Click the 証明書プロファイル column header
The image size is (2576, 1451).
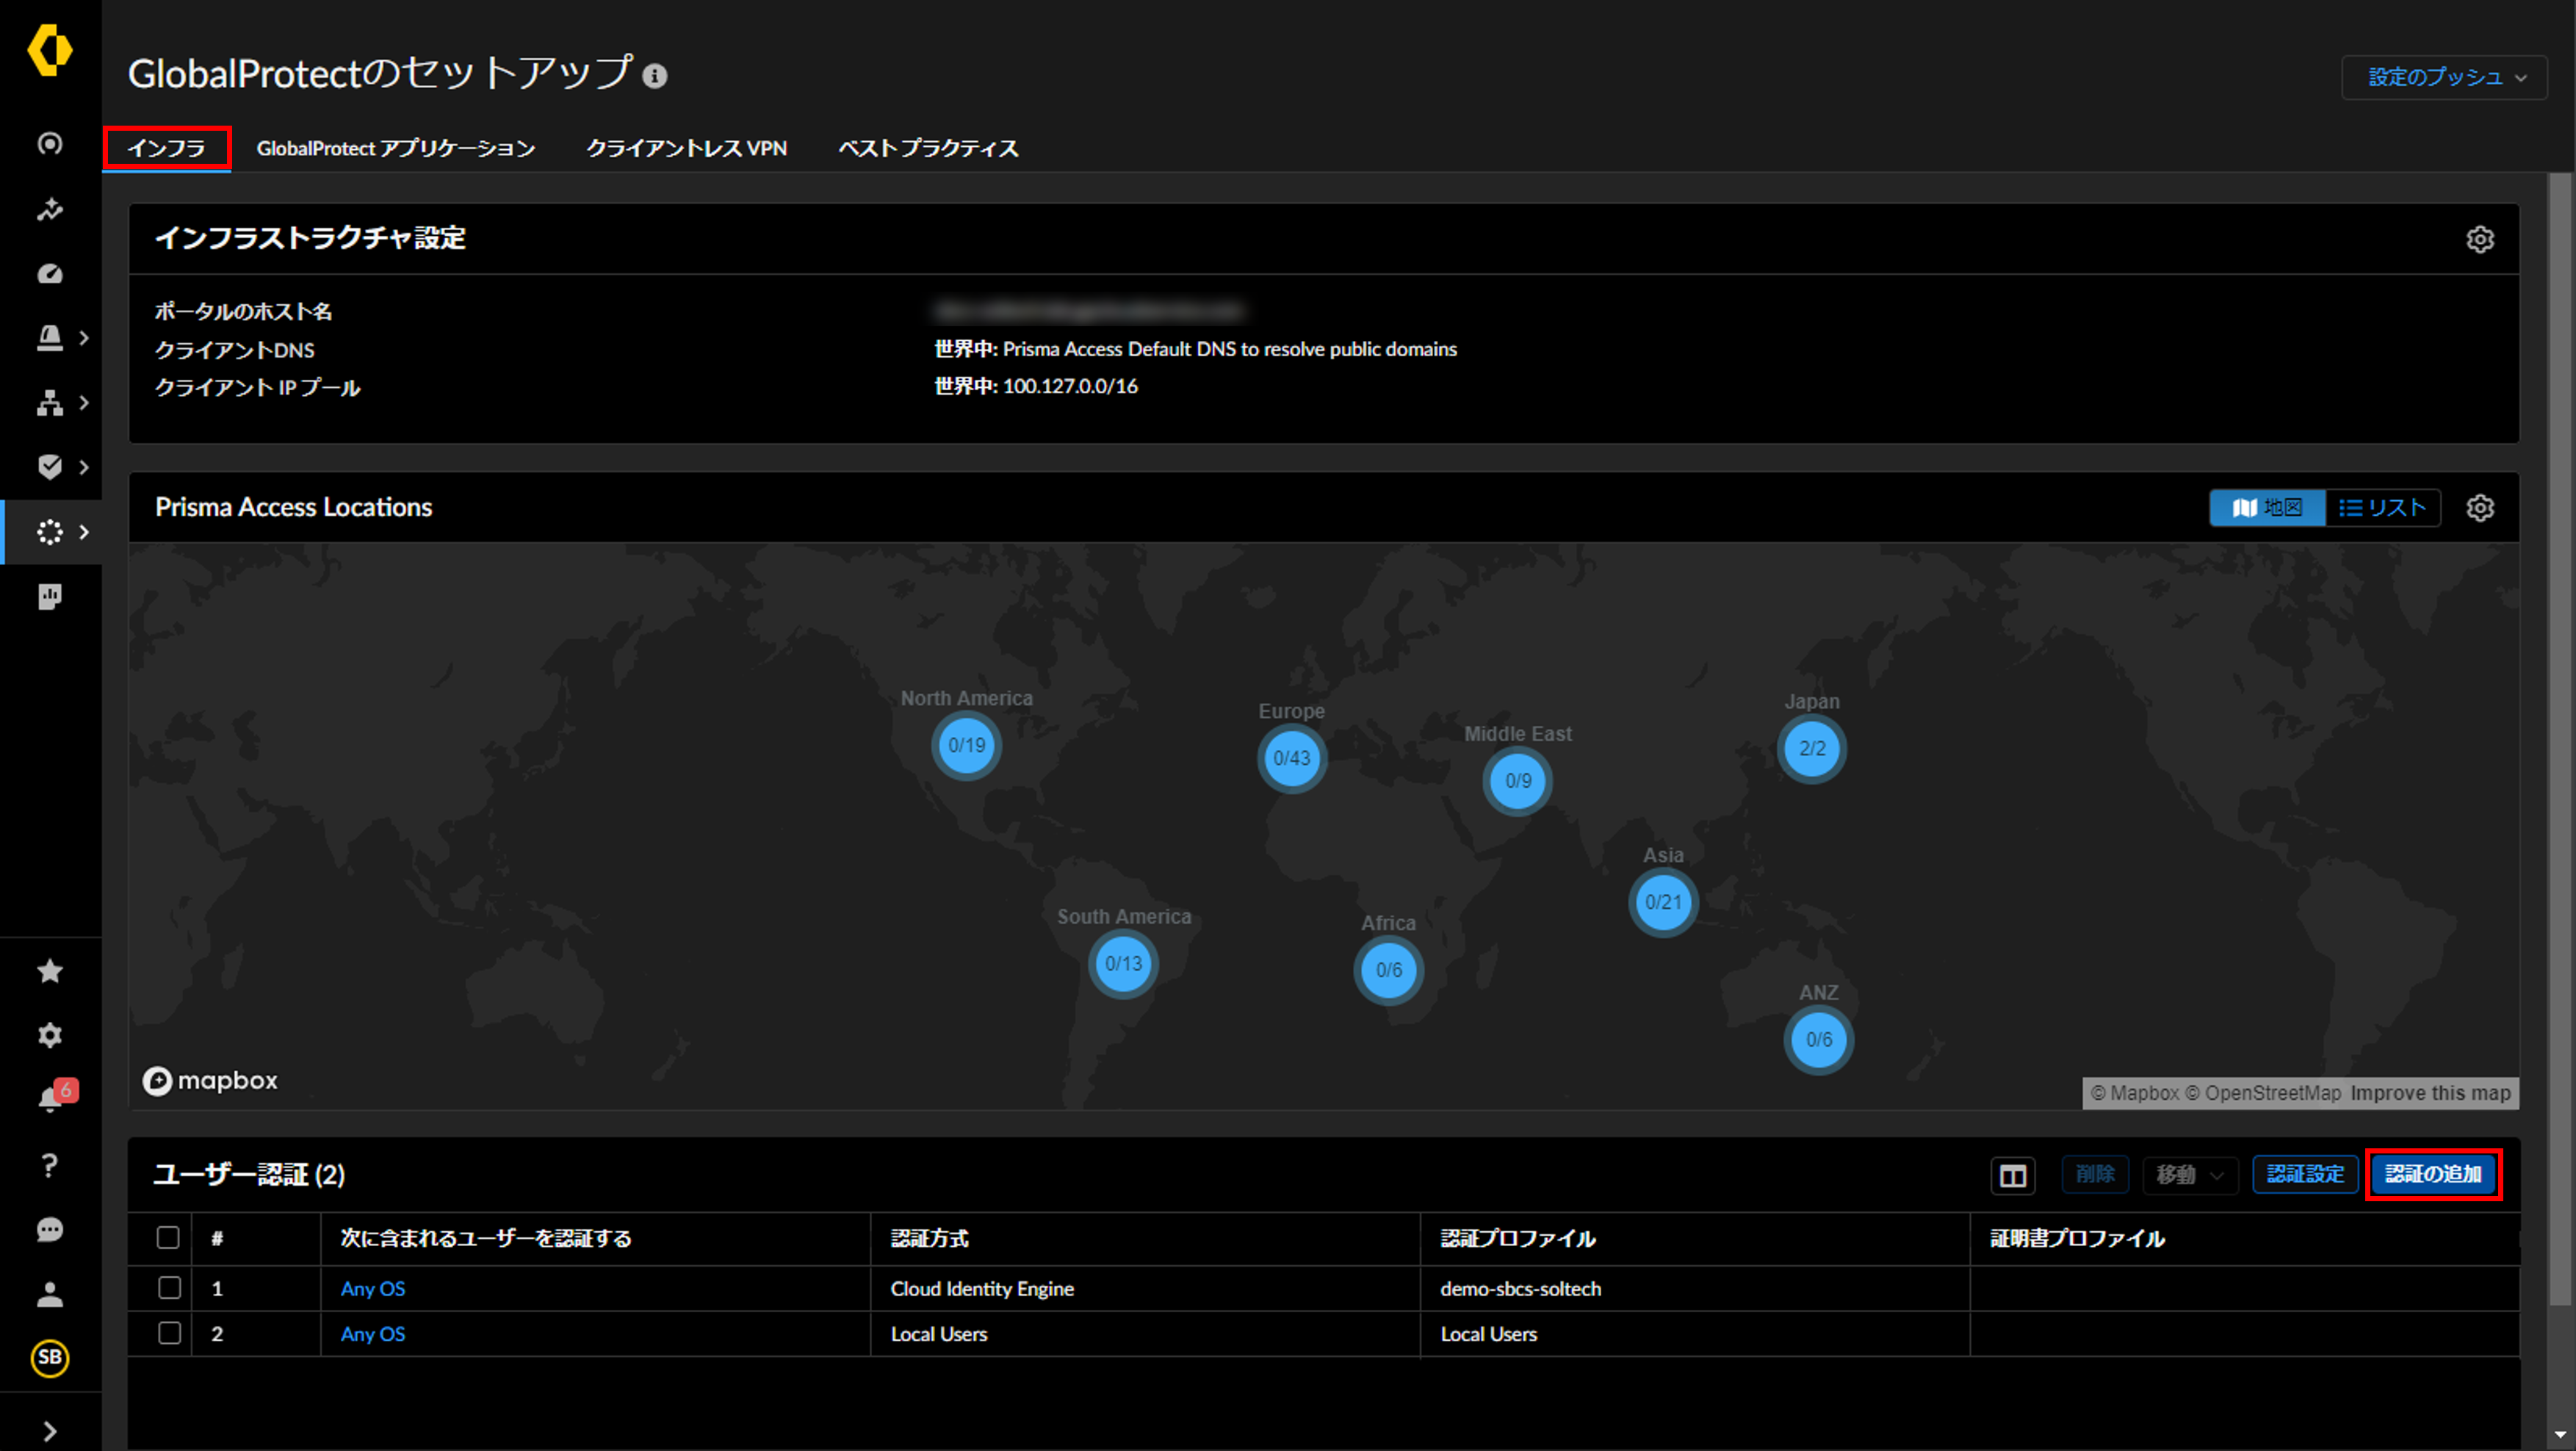point(2077,1238)
